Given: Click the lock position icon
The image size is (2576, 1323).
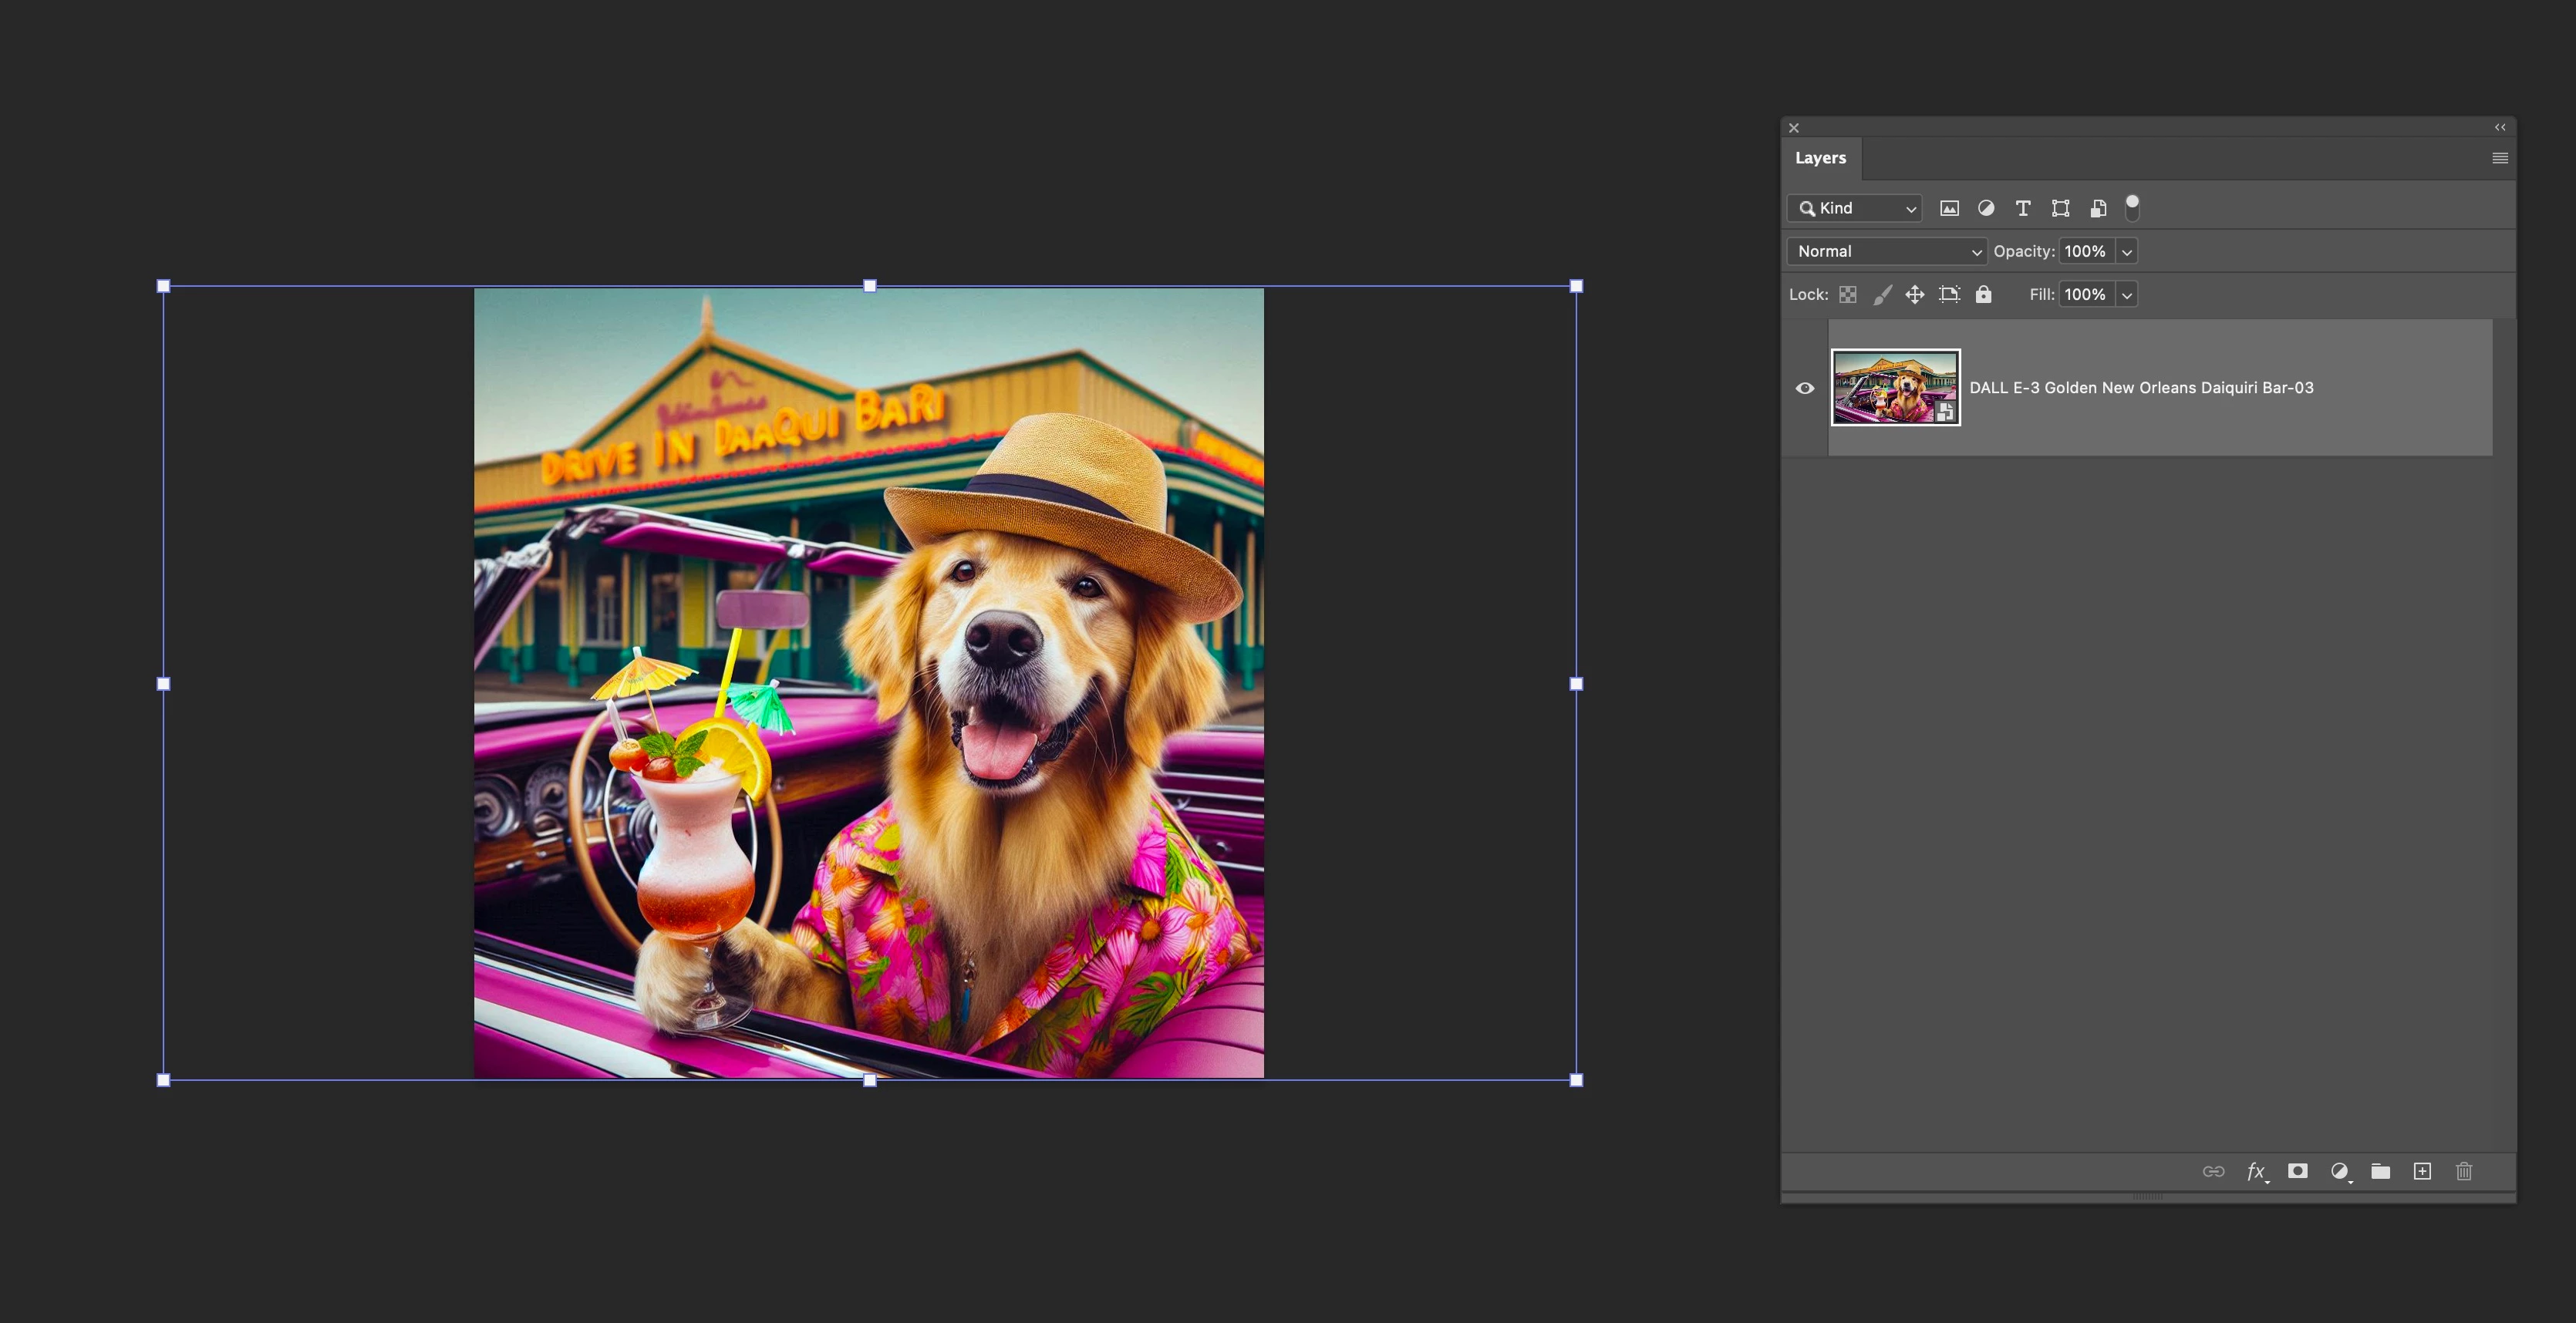Looking at the screenshot, I should [1914, 294].
